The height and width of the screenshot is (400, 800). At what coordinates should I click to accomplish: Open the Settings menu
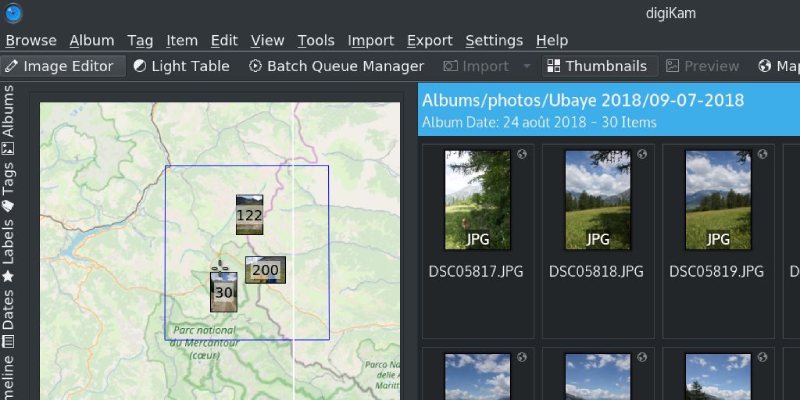pyautogui.click(x=494, y=40)
